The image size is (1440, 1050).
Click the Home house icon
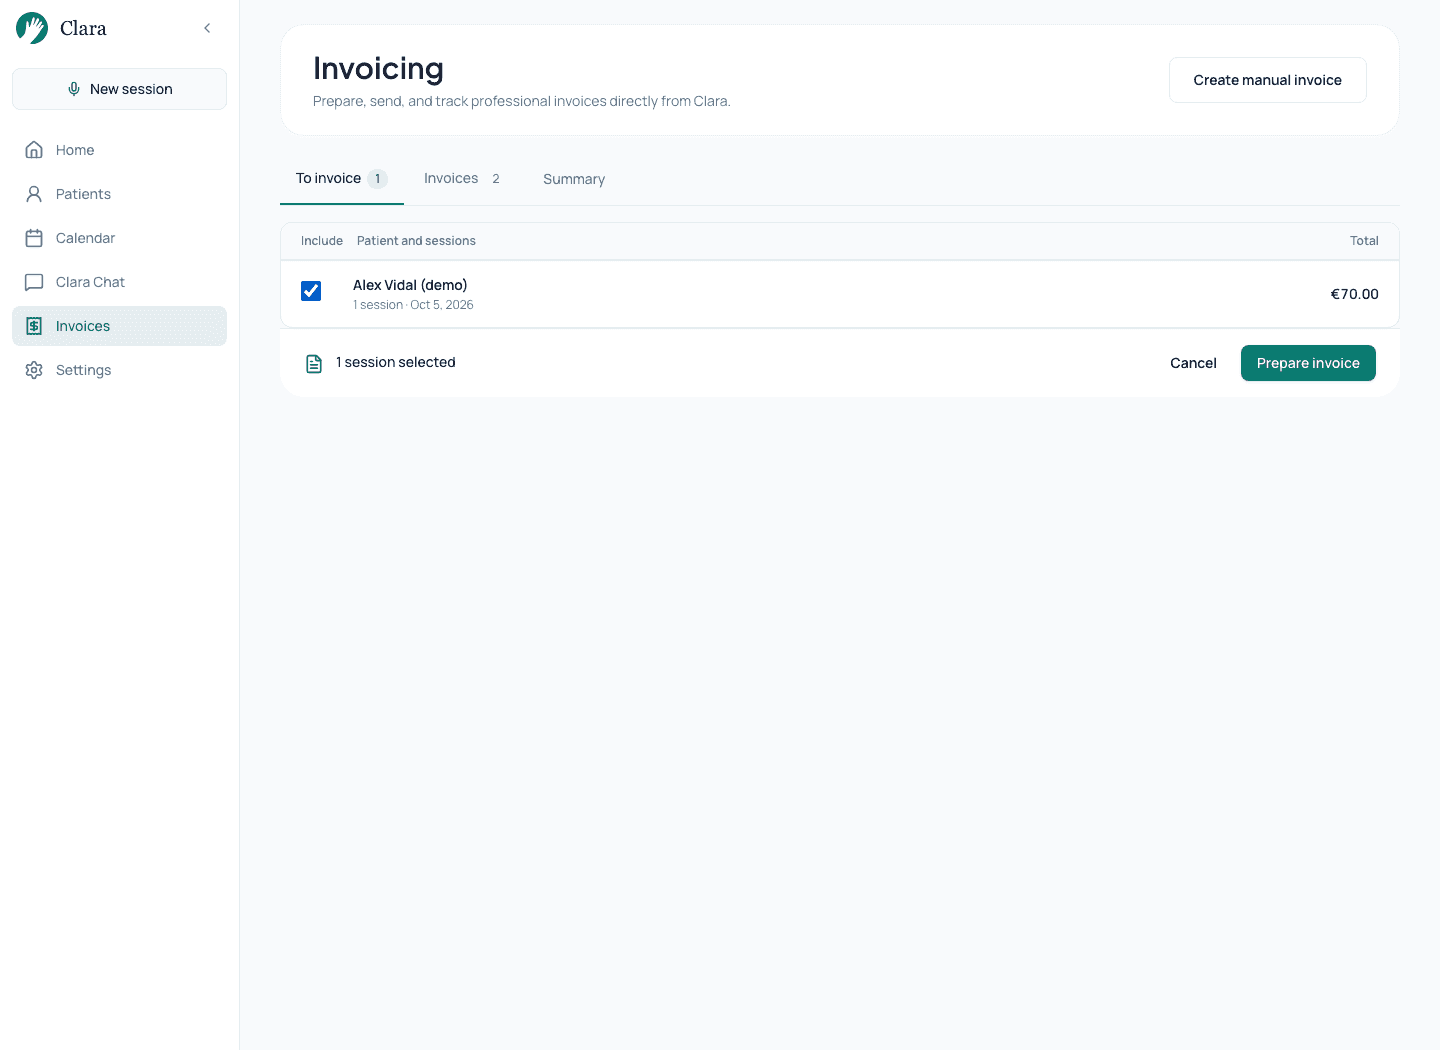coord(34,150)
